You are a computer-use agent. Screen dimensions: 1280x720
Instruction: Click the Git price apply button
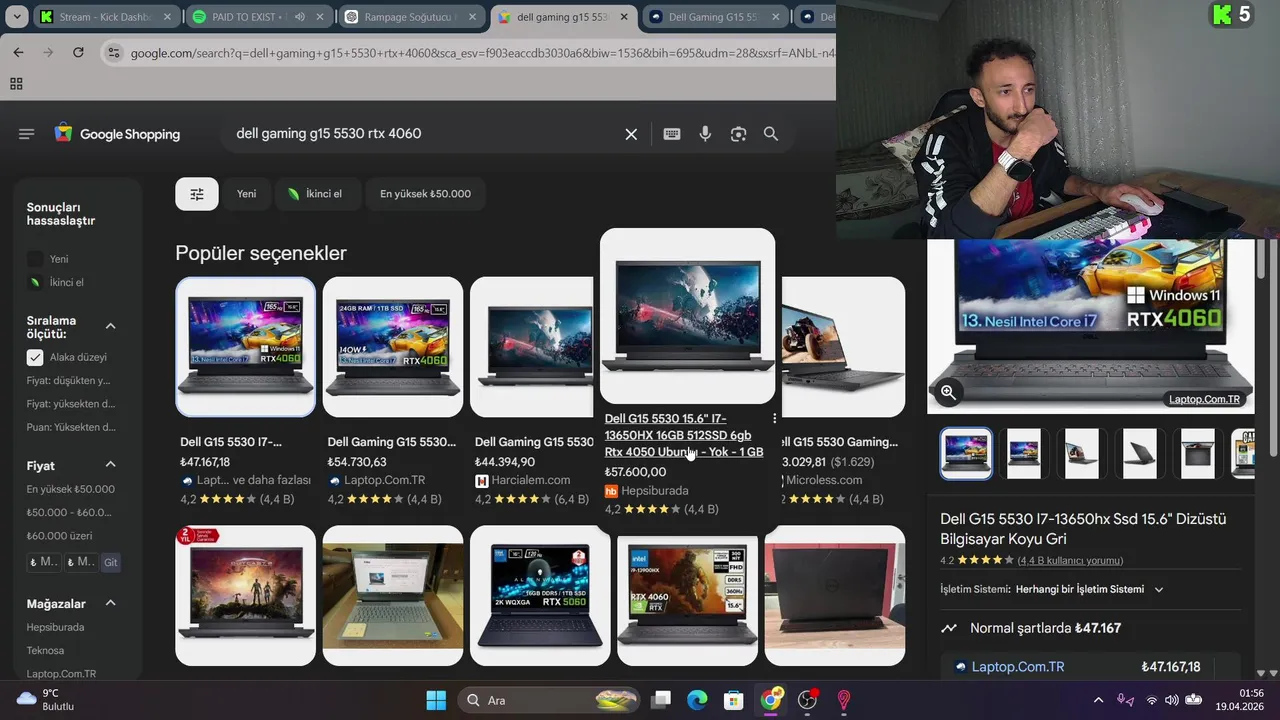pos(111,563)
